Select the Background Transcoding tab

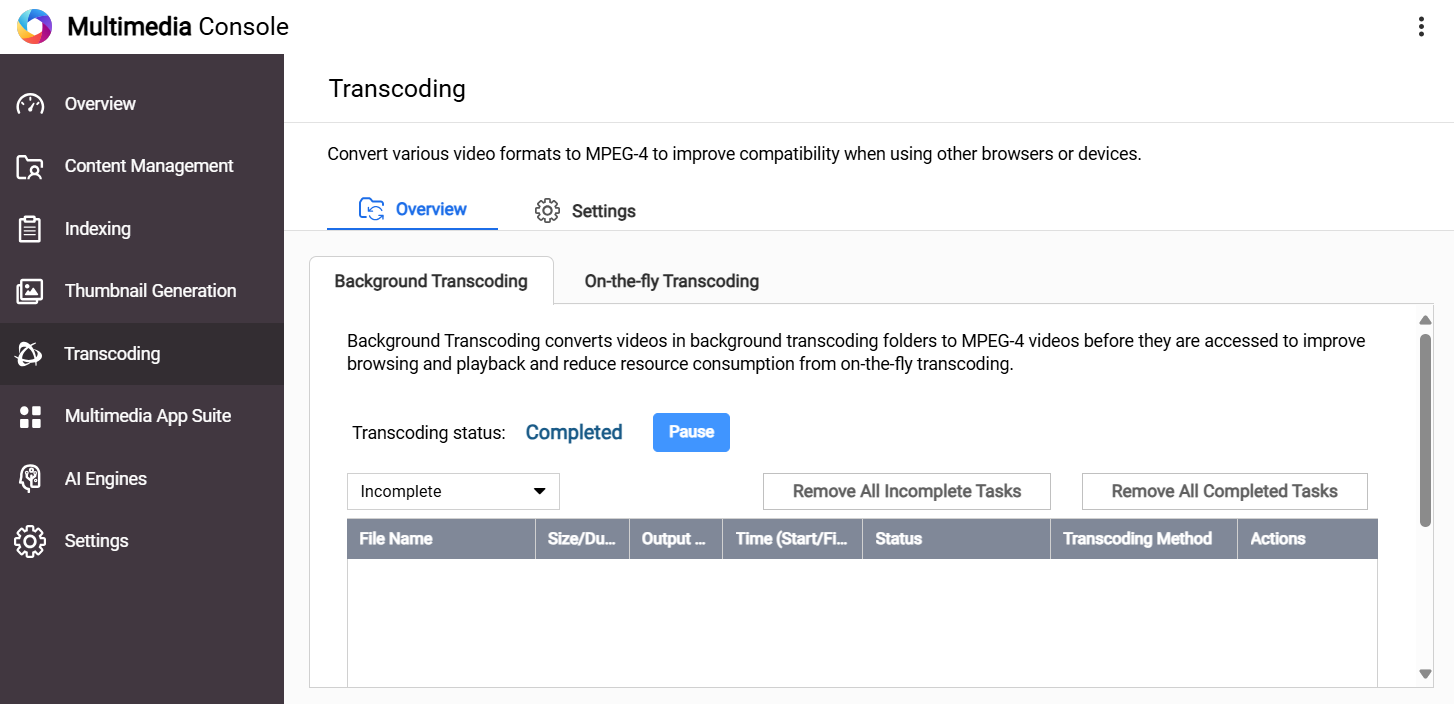[x=431, y=281]
